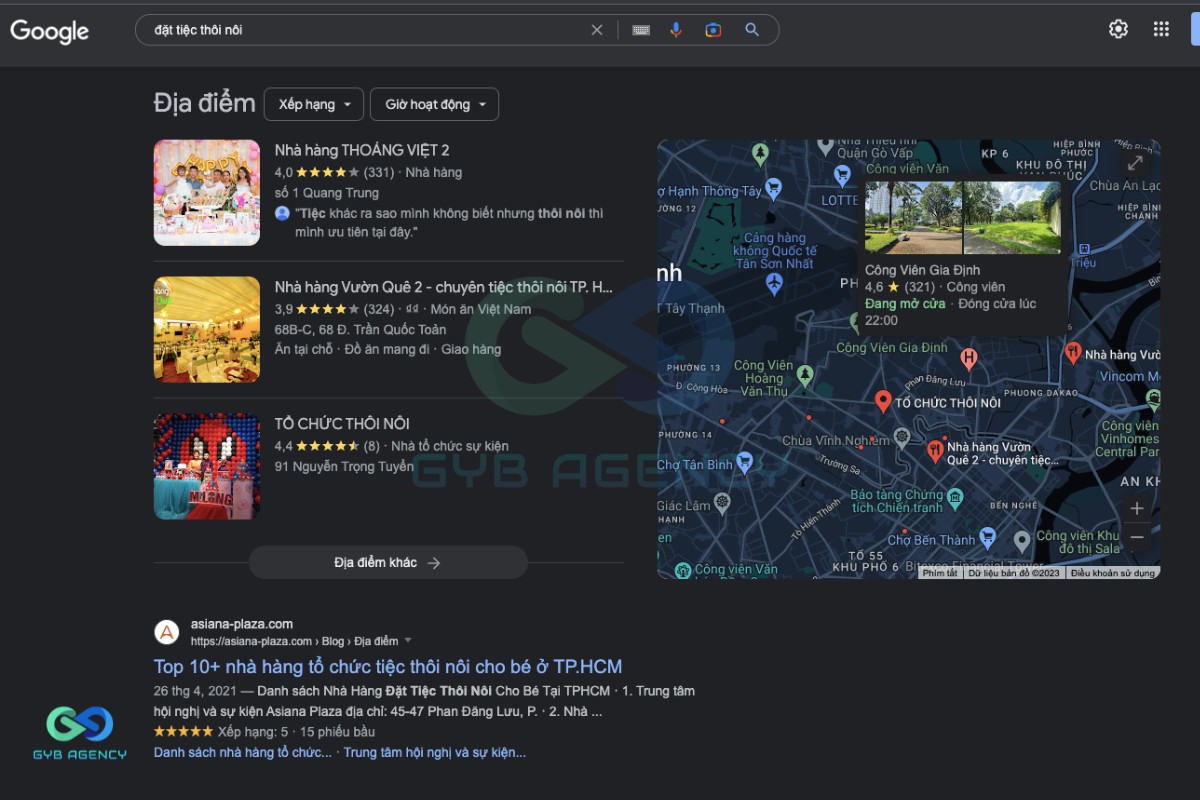1200x800 pixels.
Task: Click the magnifier search button
Action: point(752,30)
